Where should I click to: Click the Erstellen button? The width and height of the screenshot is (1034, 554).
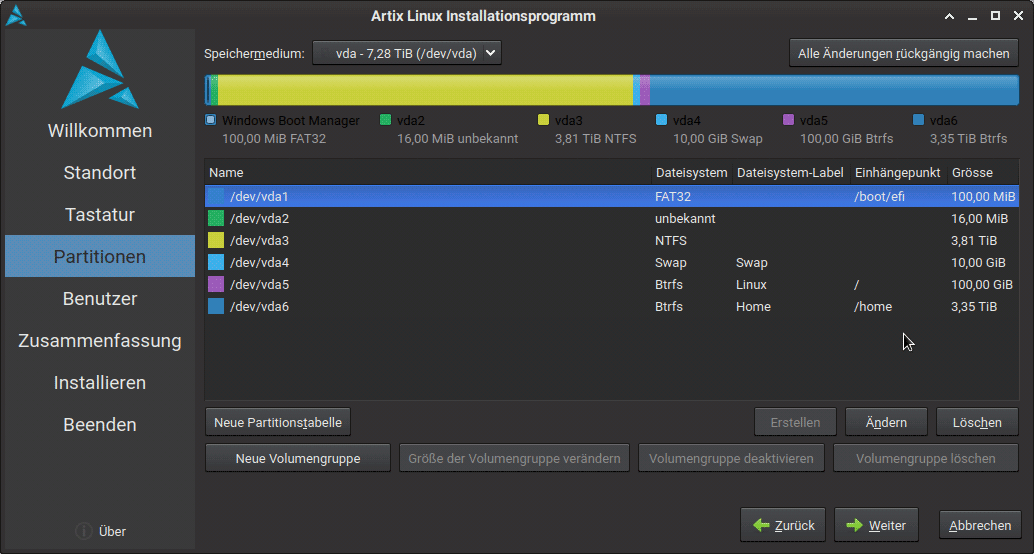(x=795, y=422)
